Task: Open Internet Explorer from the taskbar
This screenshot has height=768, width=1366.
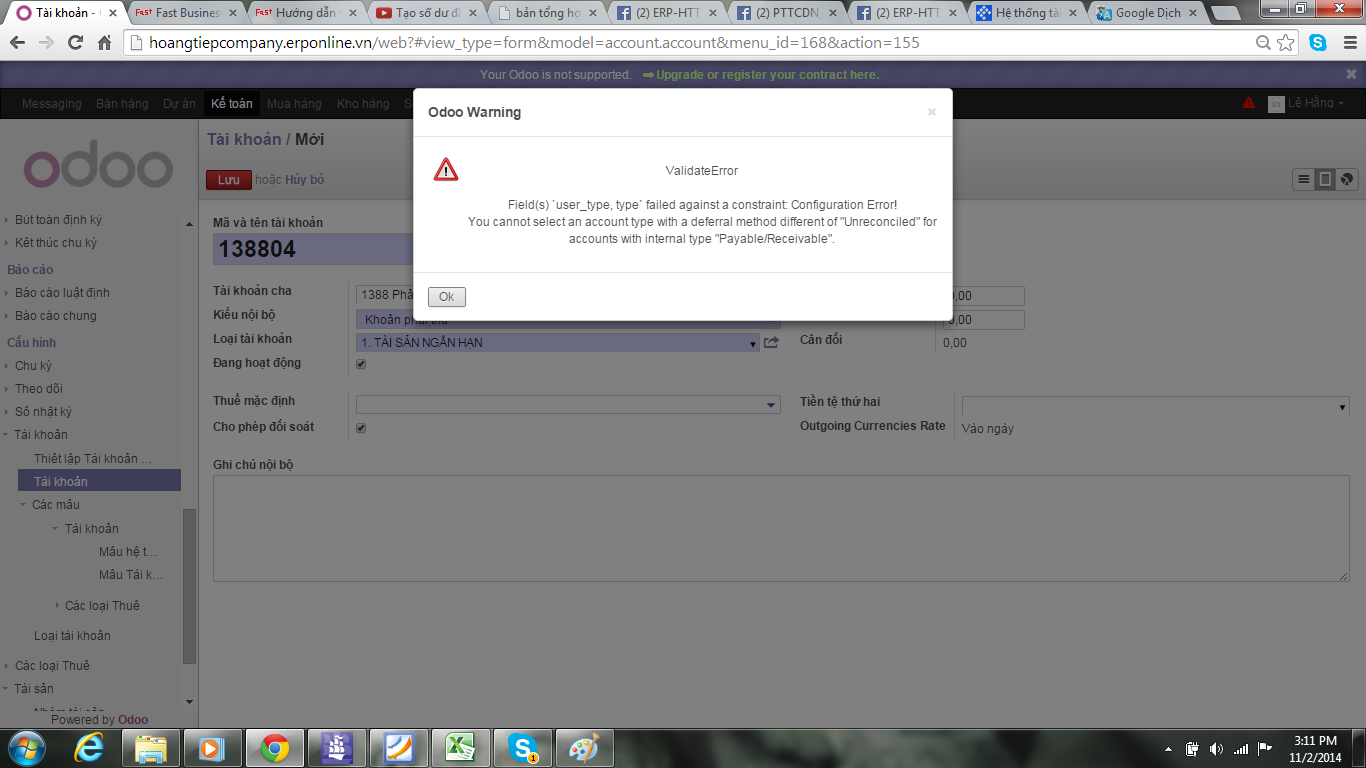Action: pyautogui.click(x=89, y=748)
